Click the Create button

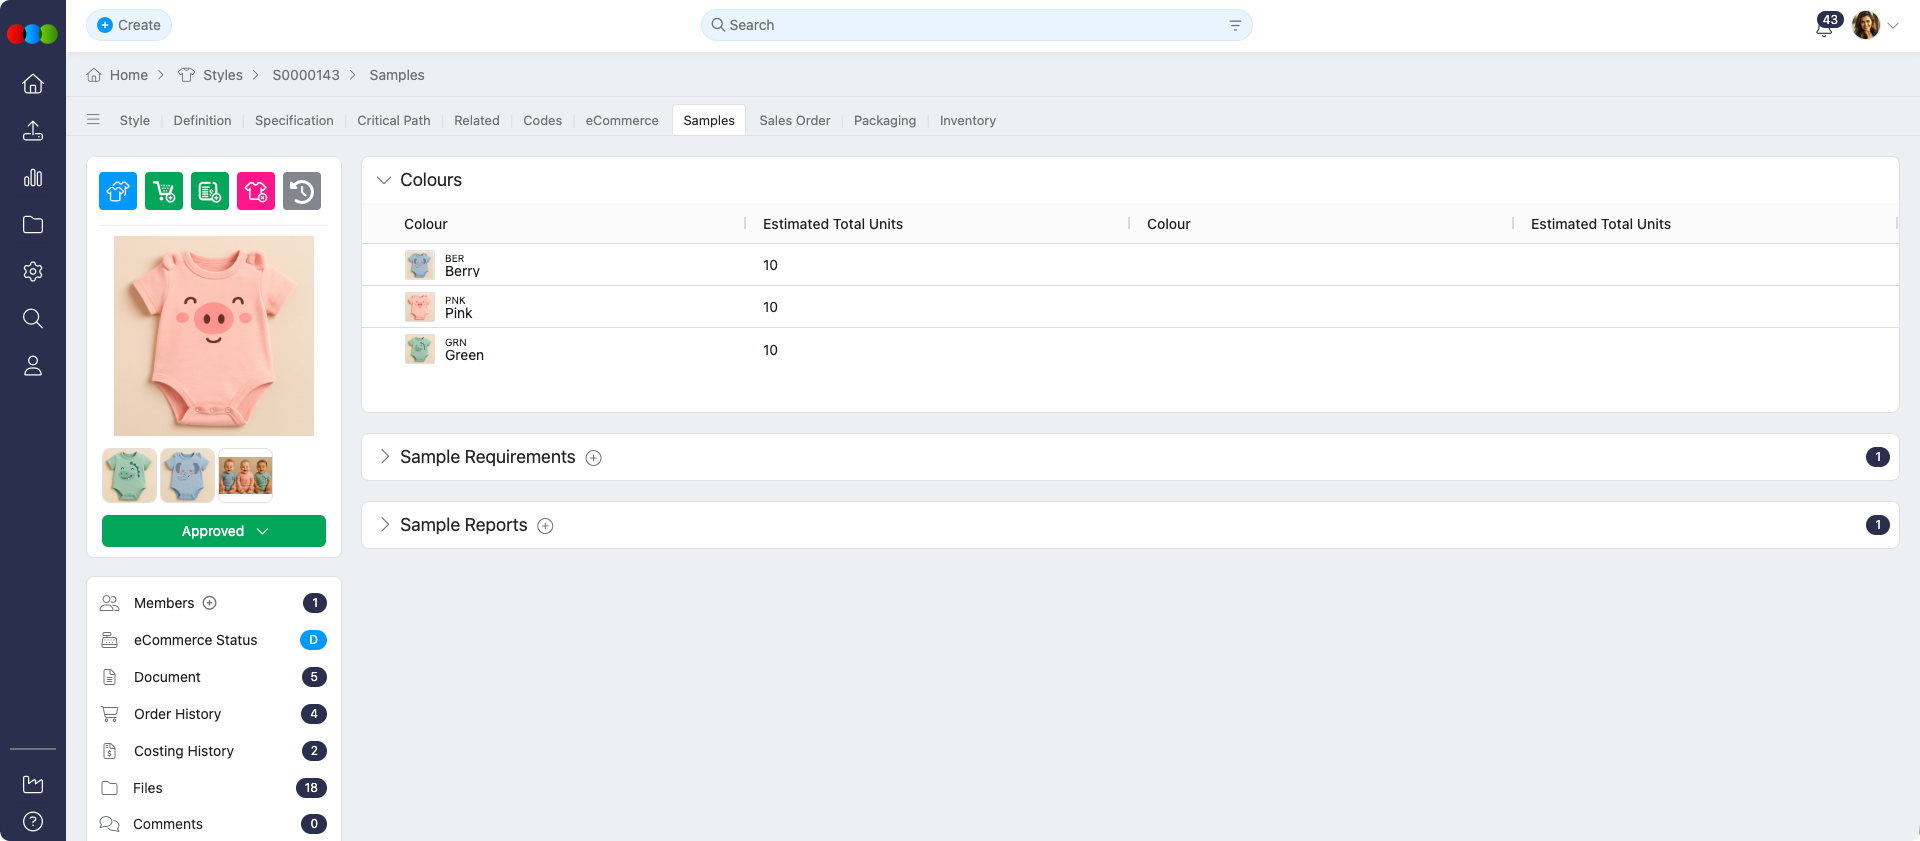click(129, 25)
